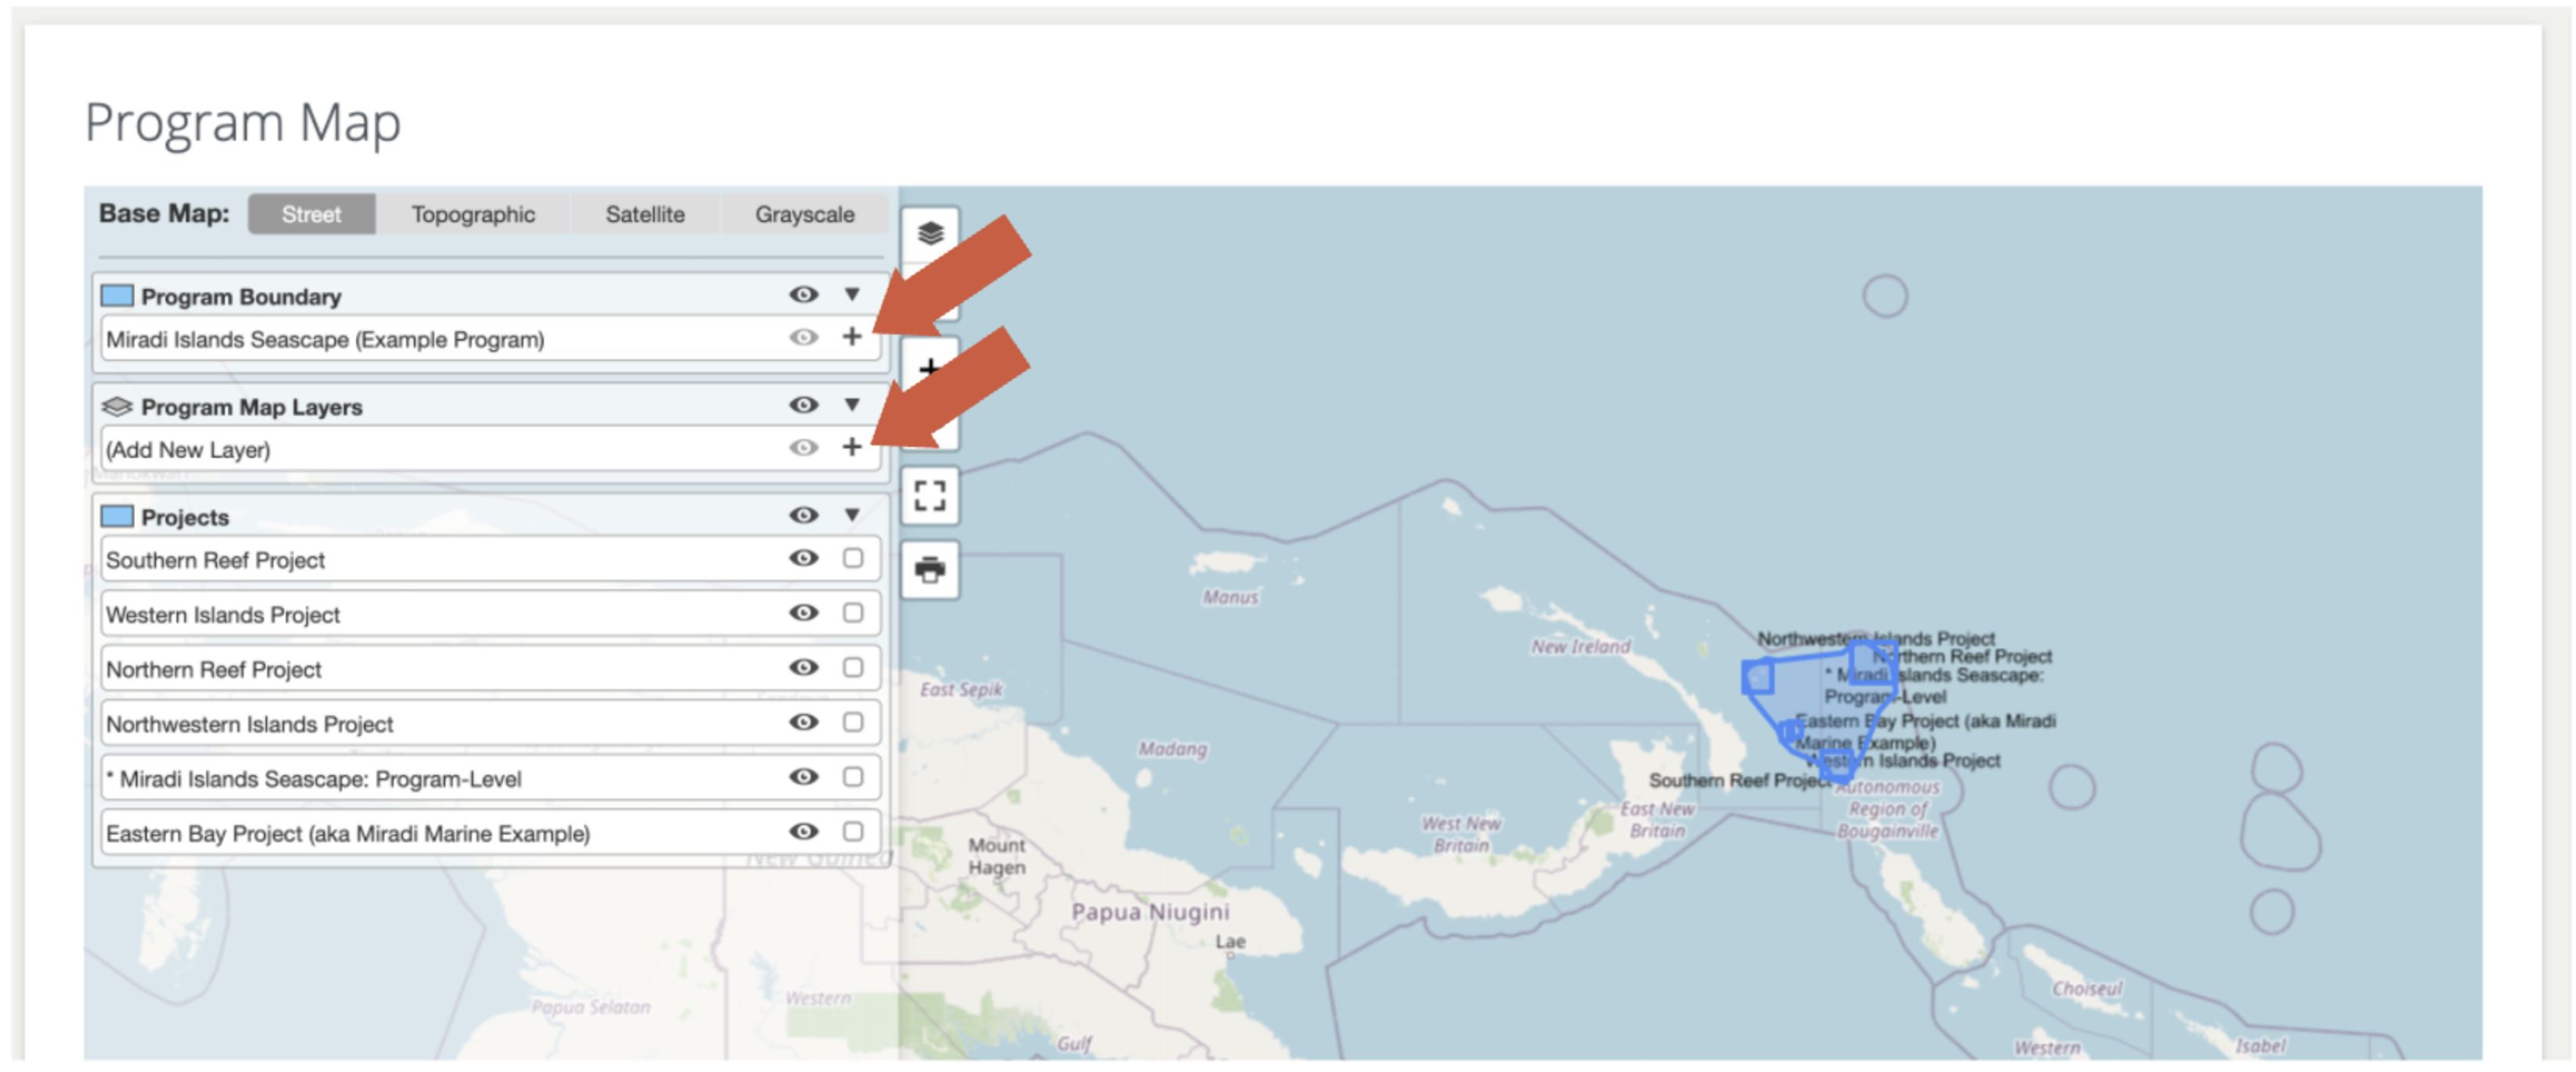This screenshot has height=1072, width=2576.
Task: Check the Eastern Bay Project checkbox
Action: click(852, 832)
